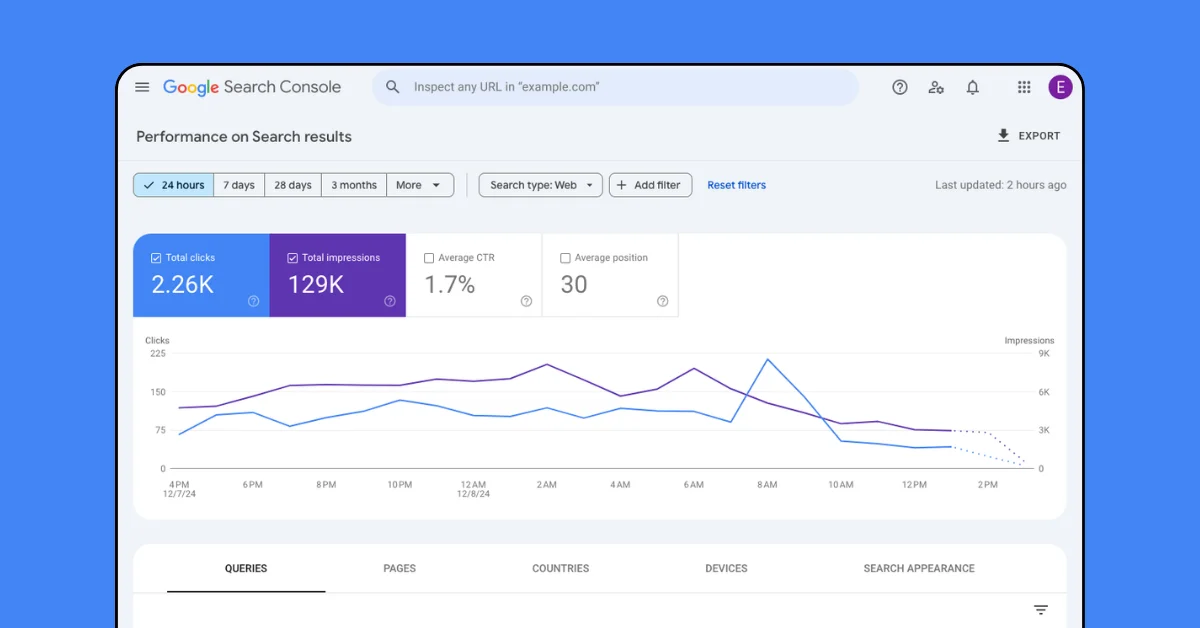1200x628 pixels.
Task: Click the search magnifier icon
Action: pyautogui.click(x=393, y=87)
